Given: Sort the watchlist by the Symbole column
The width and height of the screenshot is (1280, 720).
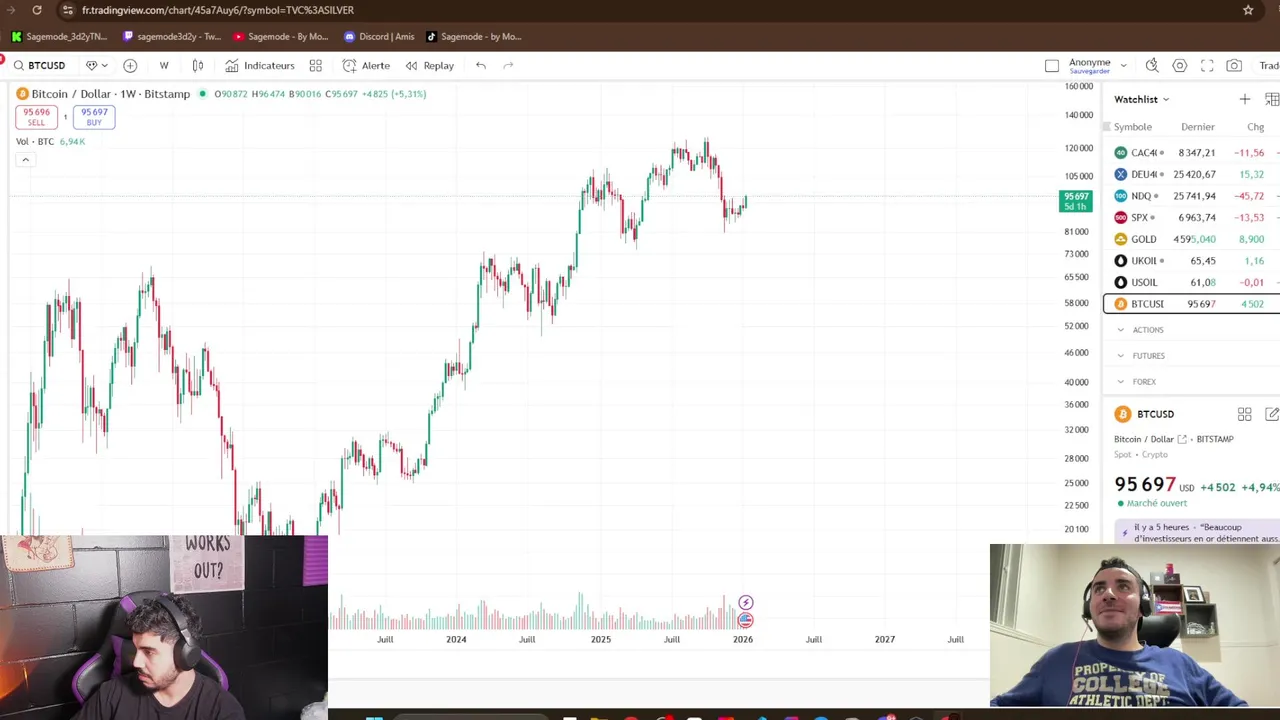Looking at the screenshot, I should coord(1133,127).
